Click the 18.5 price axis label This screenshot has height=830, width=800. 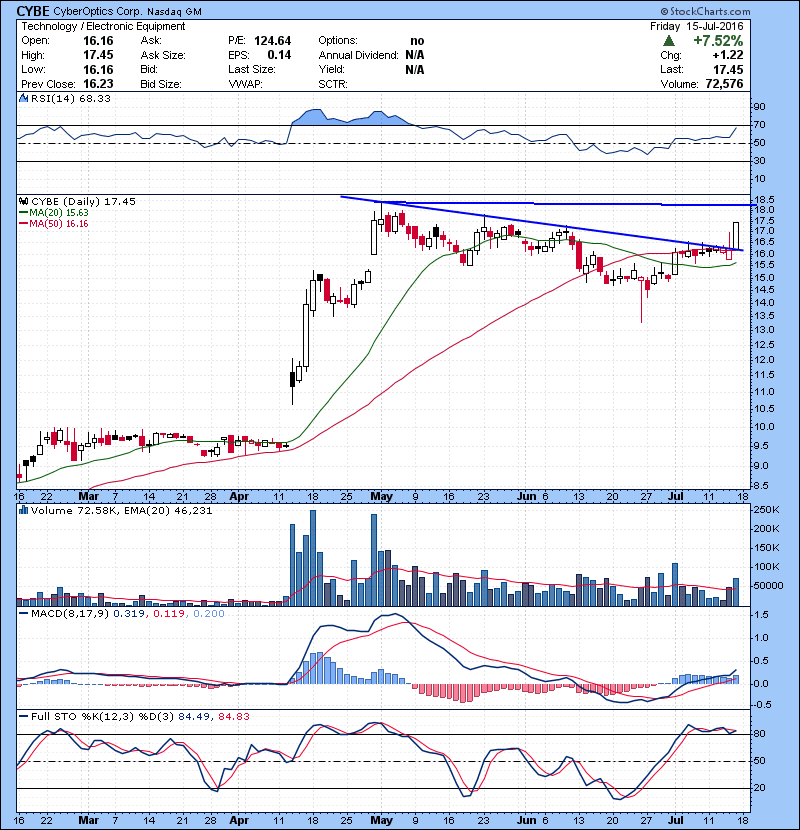pos(764,200)
